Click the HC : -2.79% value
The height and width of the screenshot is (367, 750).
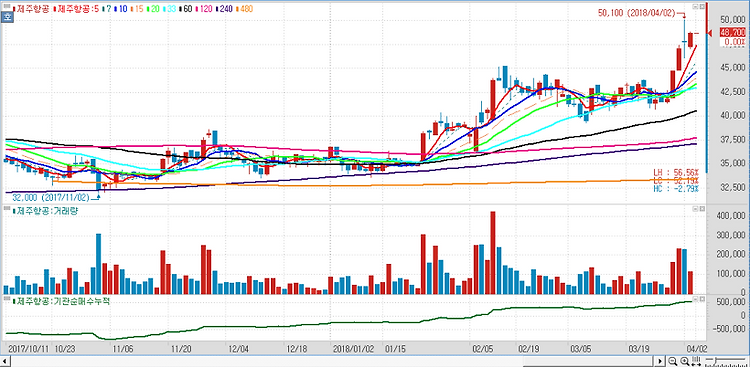pos(676,189)
